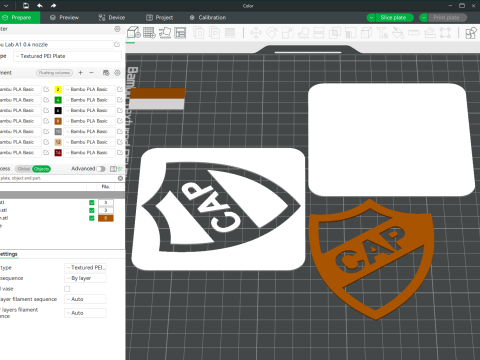
Task: Click the Assembly view icon
Action: point(471,33)
